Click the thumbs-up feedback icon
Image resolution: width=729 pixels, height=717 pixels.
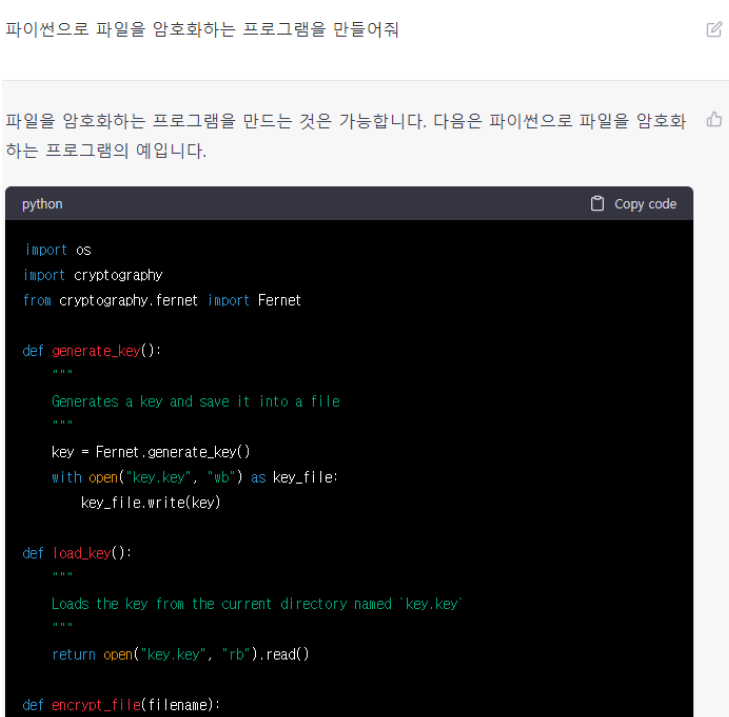pos(714,120)
